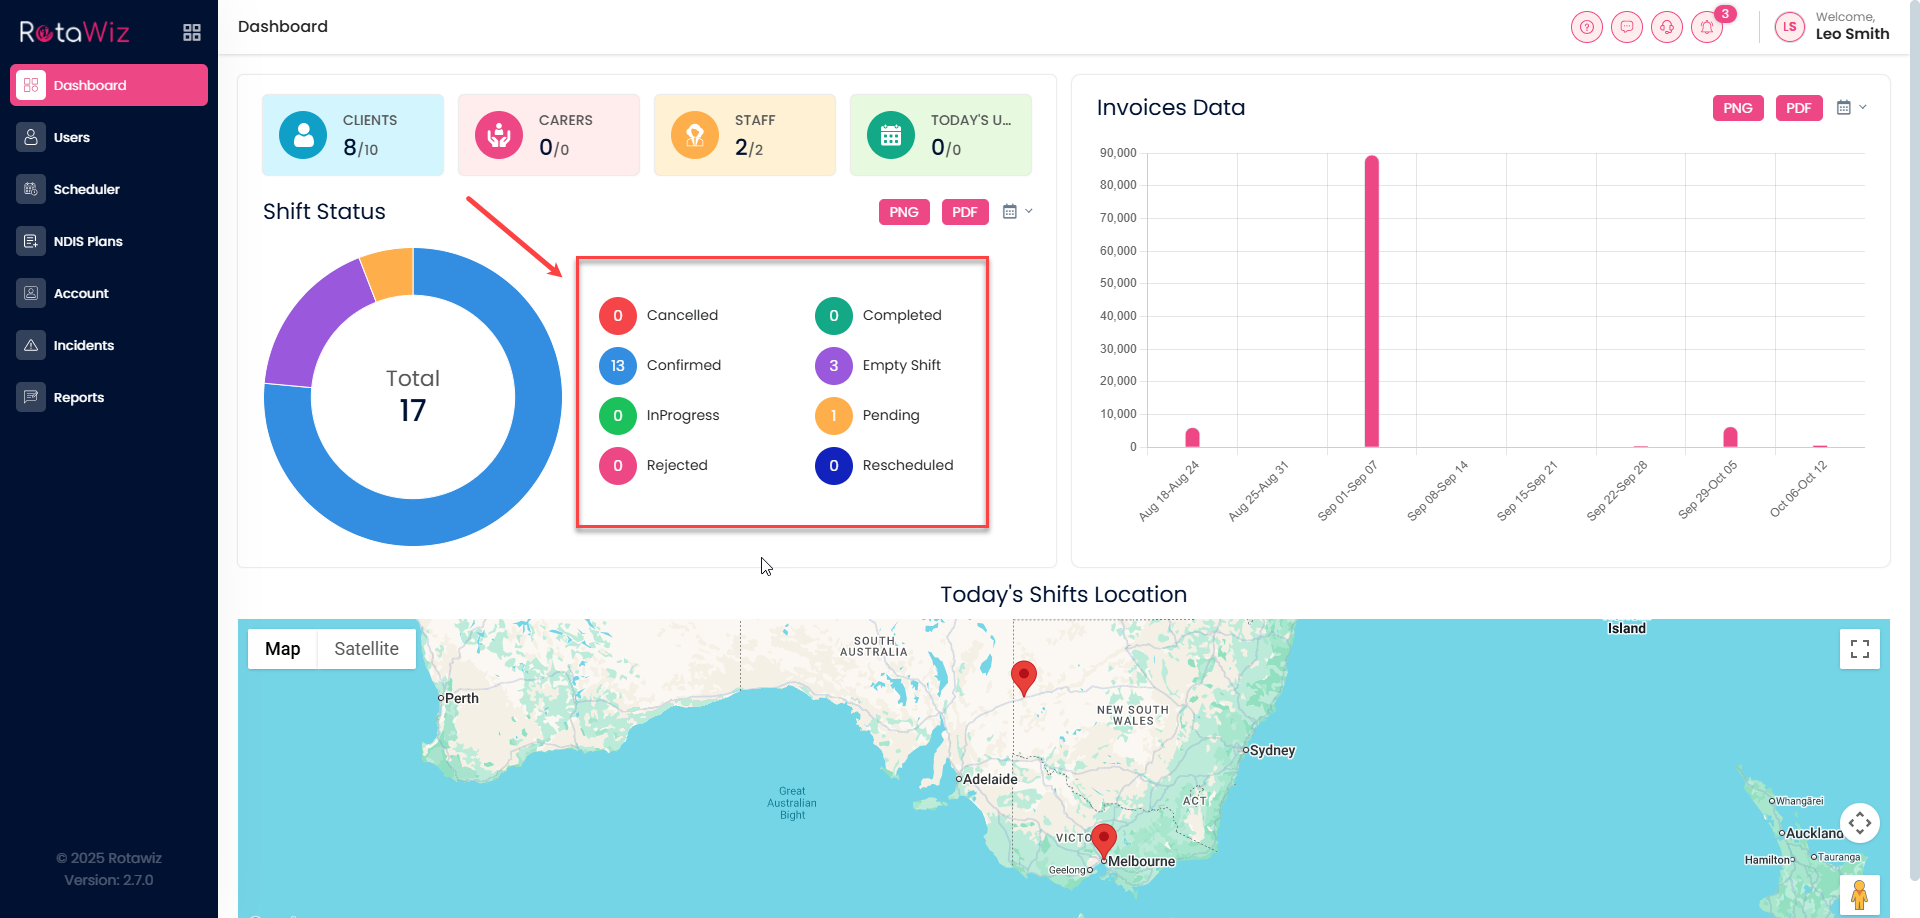Click the headset support icon

pos(1666,27)
